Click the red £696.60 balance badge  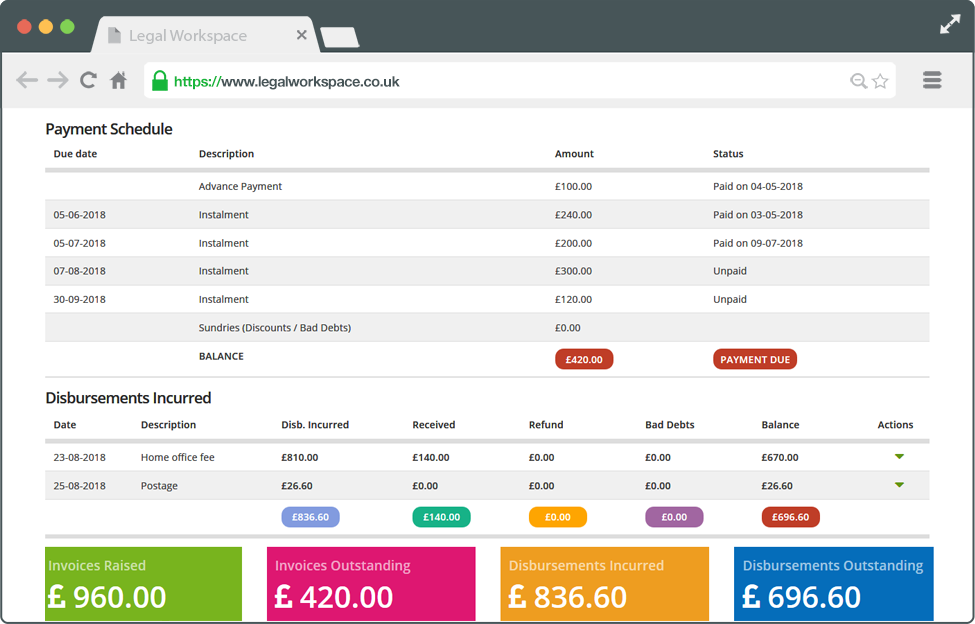(790, 517)
